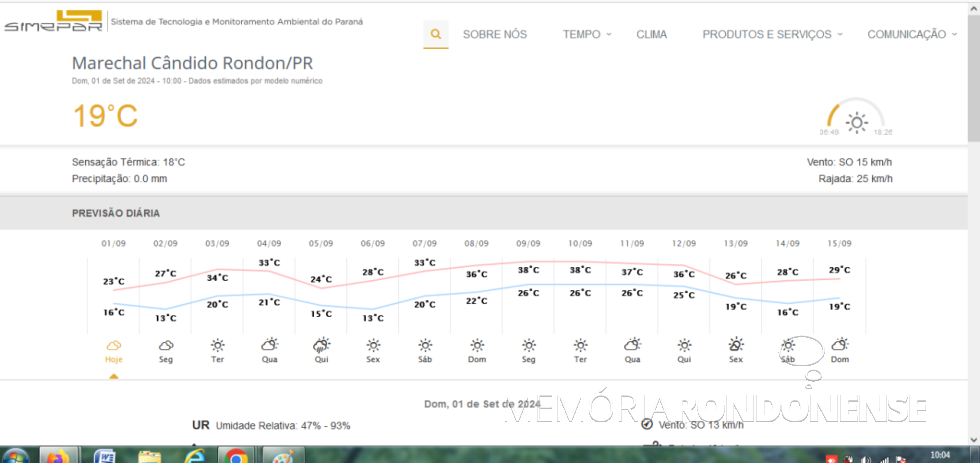Click the sunny Tuesday 03/09 forecast icon

pyautogui.click(x=217, y=345)
